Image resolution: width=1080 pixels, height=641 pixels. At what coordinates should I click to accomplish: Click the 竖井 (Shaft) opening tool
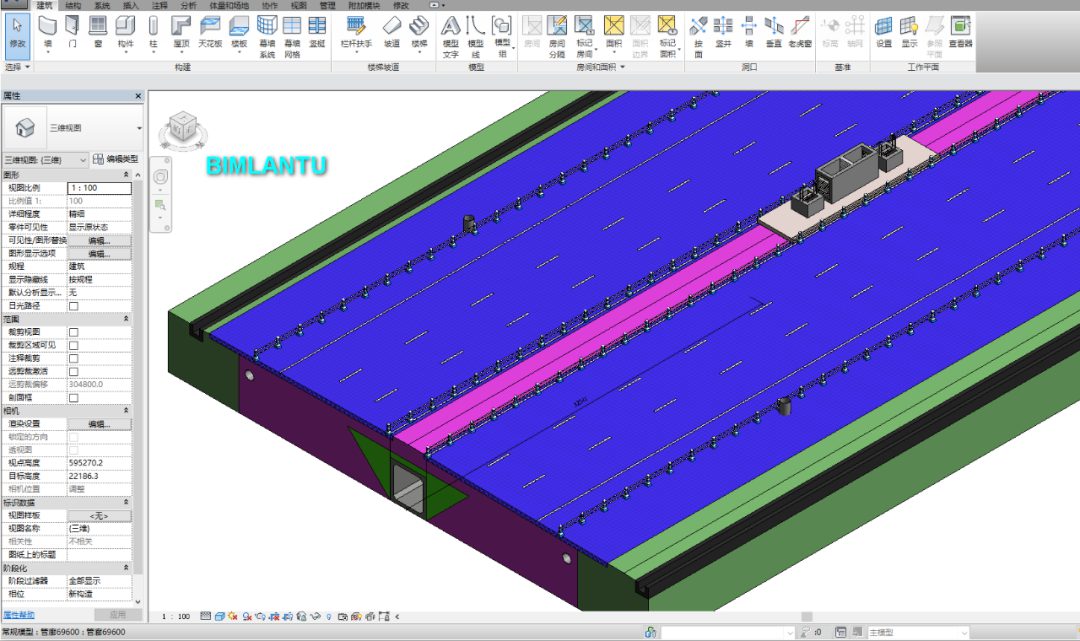tap(723, 32)
